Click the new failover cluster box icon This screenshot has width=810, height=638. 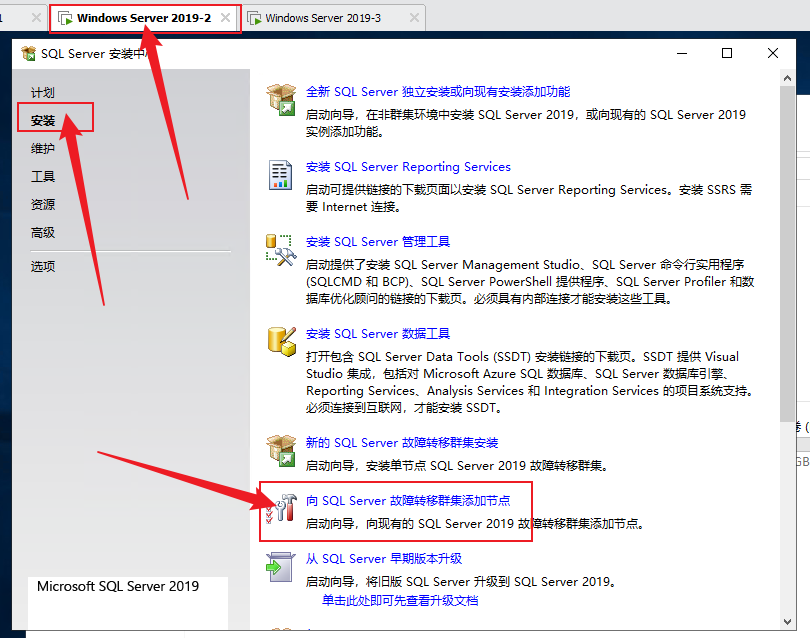282,450
